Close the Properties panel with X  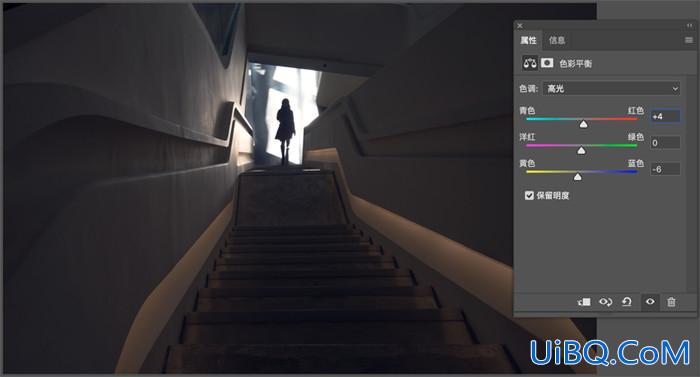[x=520, y=26]
